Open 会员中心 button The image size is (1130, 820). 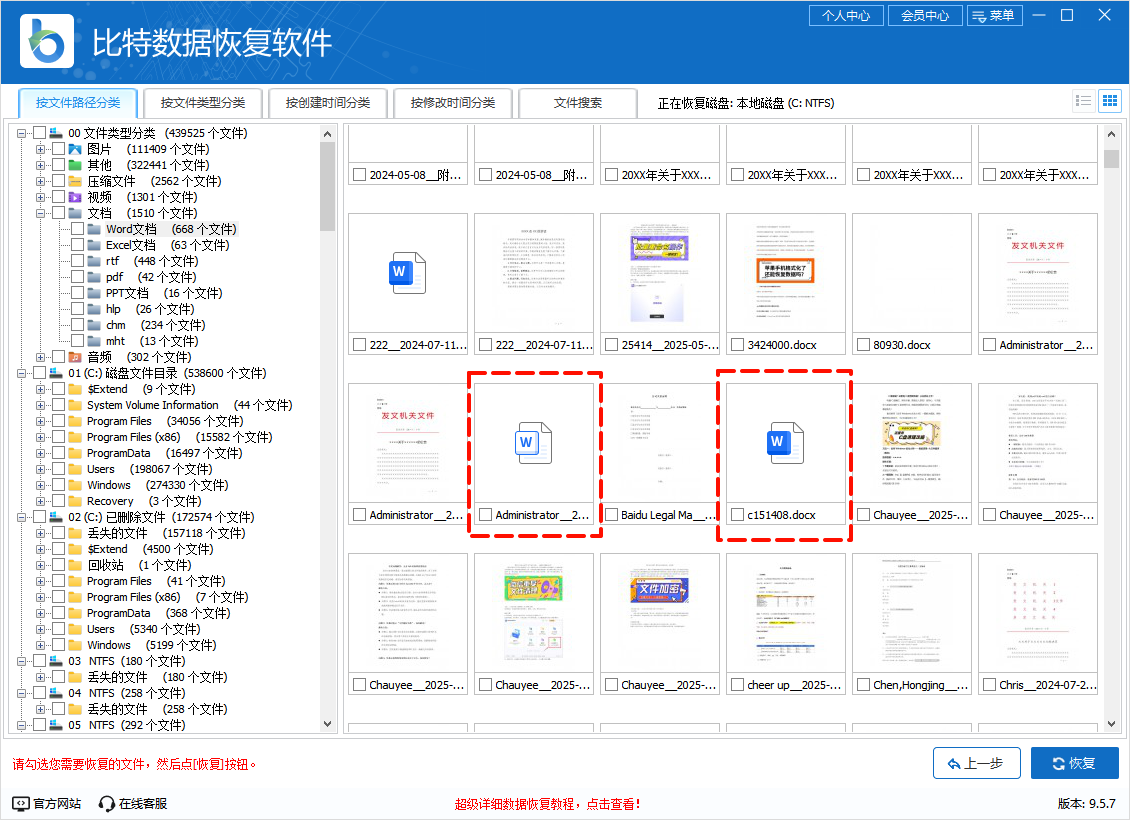tap(925, 16)
